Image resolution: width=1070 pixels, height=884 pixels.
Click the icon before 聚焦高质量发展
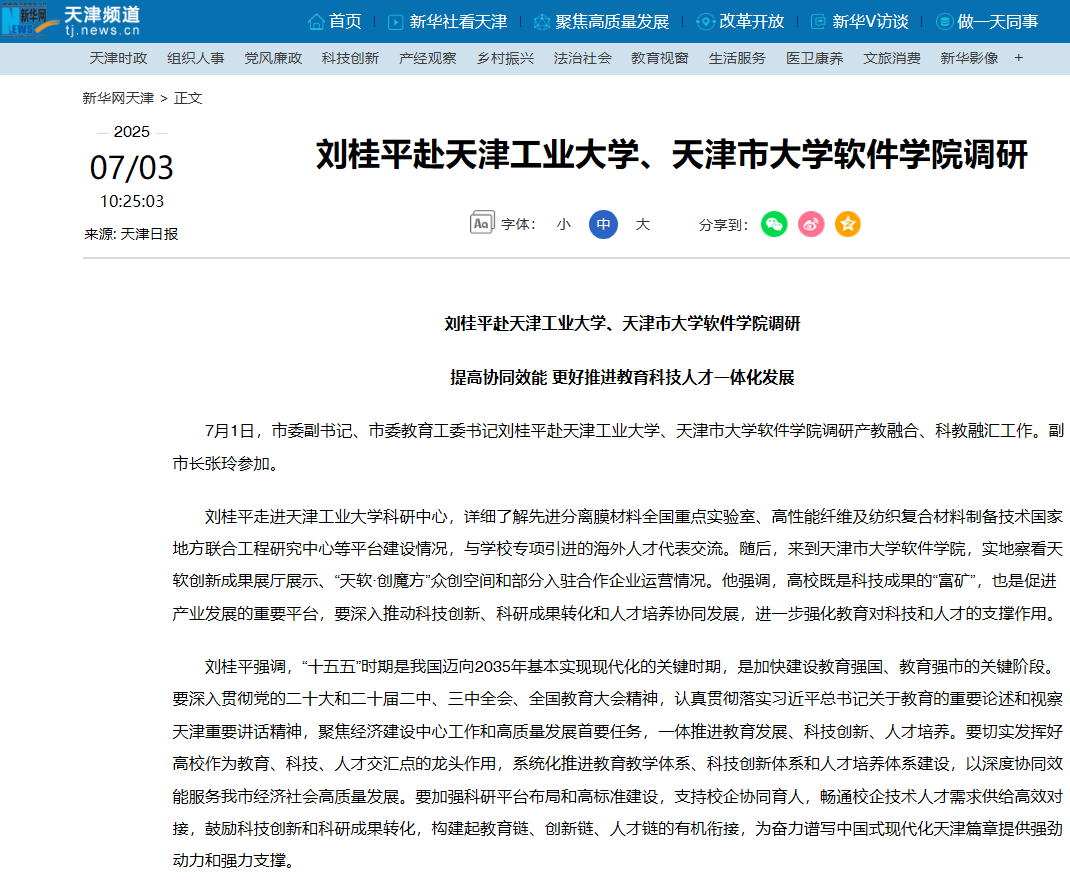tap(542, 23)
